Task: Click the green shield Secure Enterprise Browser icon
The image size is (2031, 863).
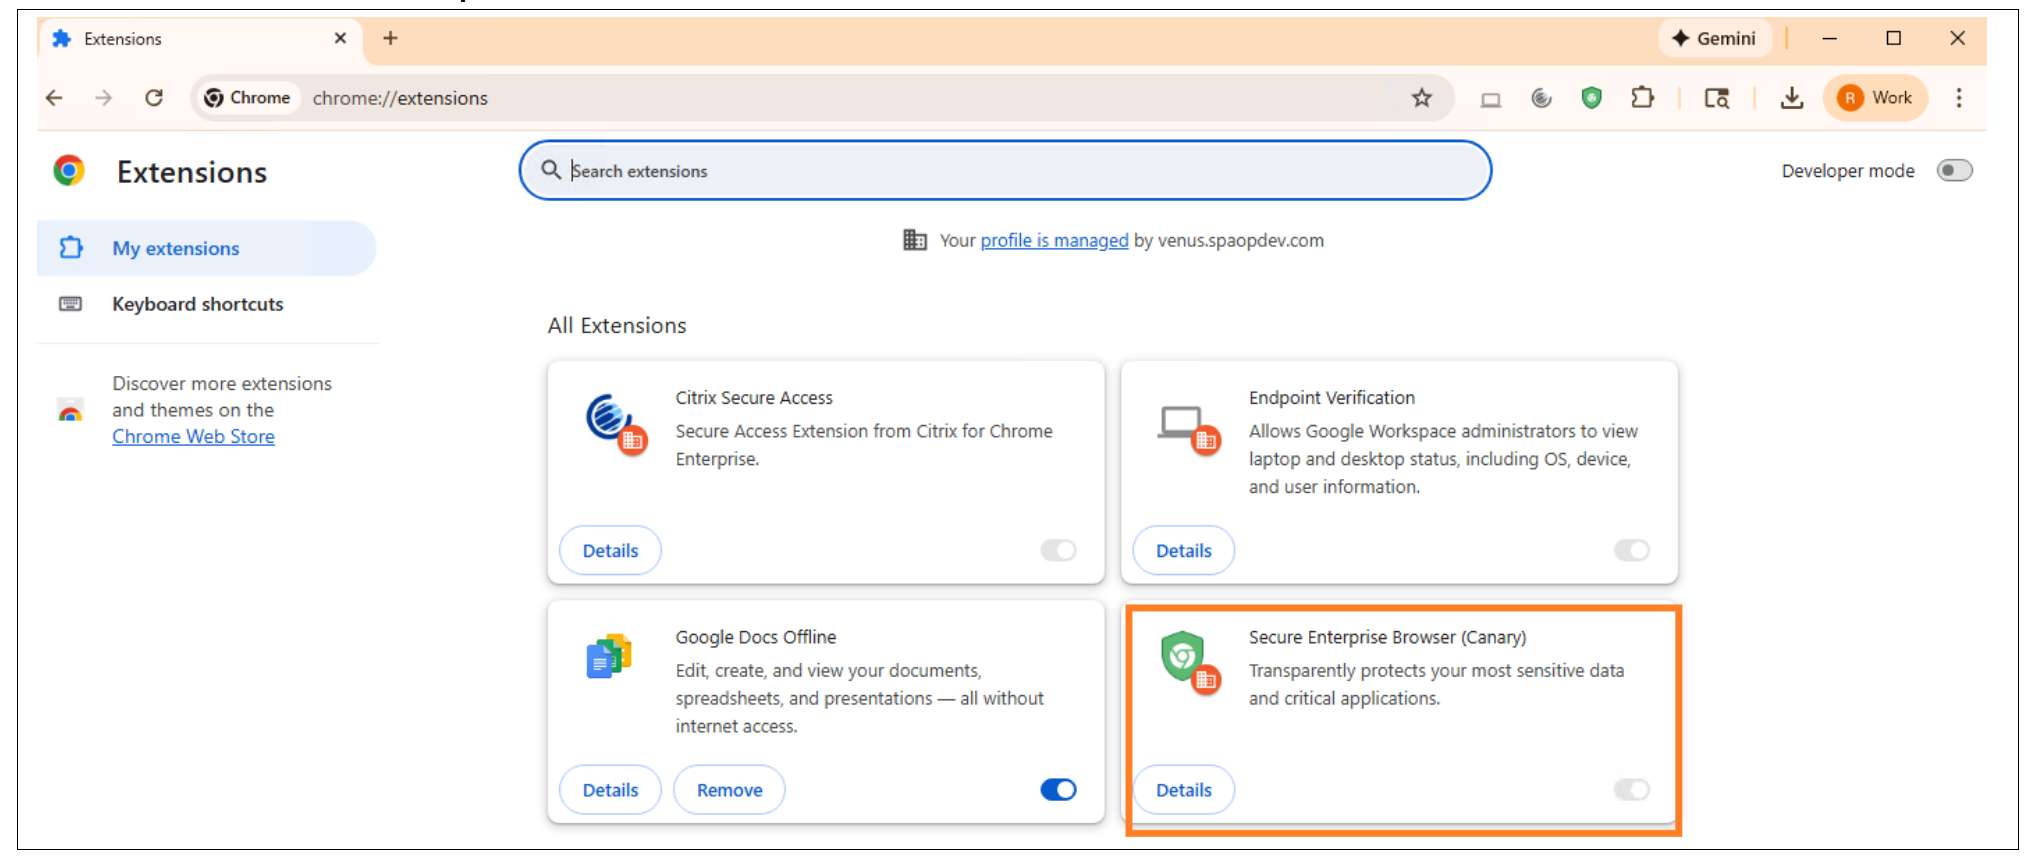Action: [1591, 98]
